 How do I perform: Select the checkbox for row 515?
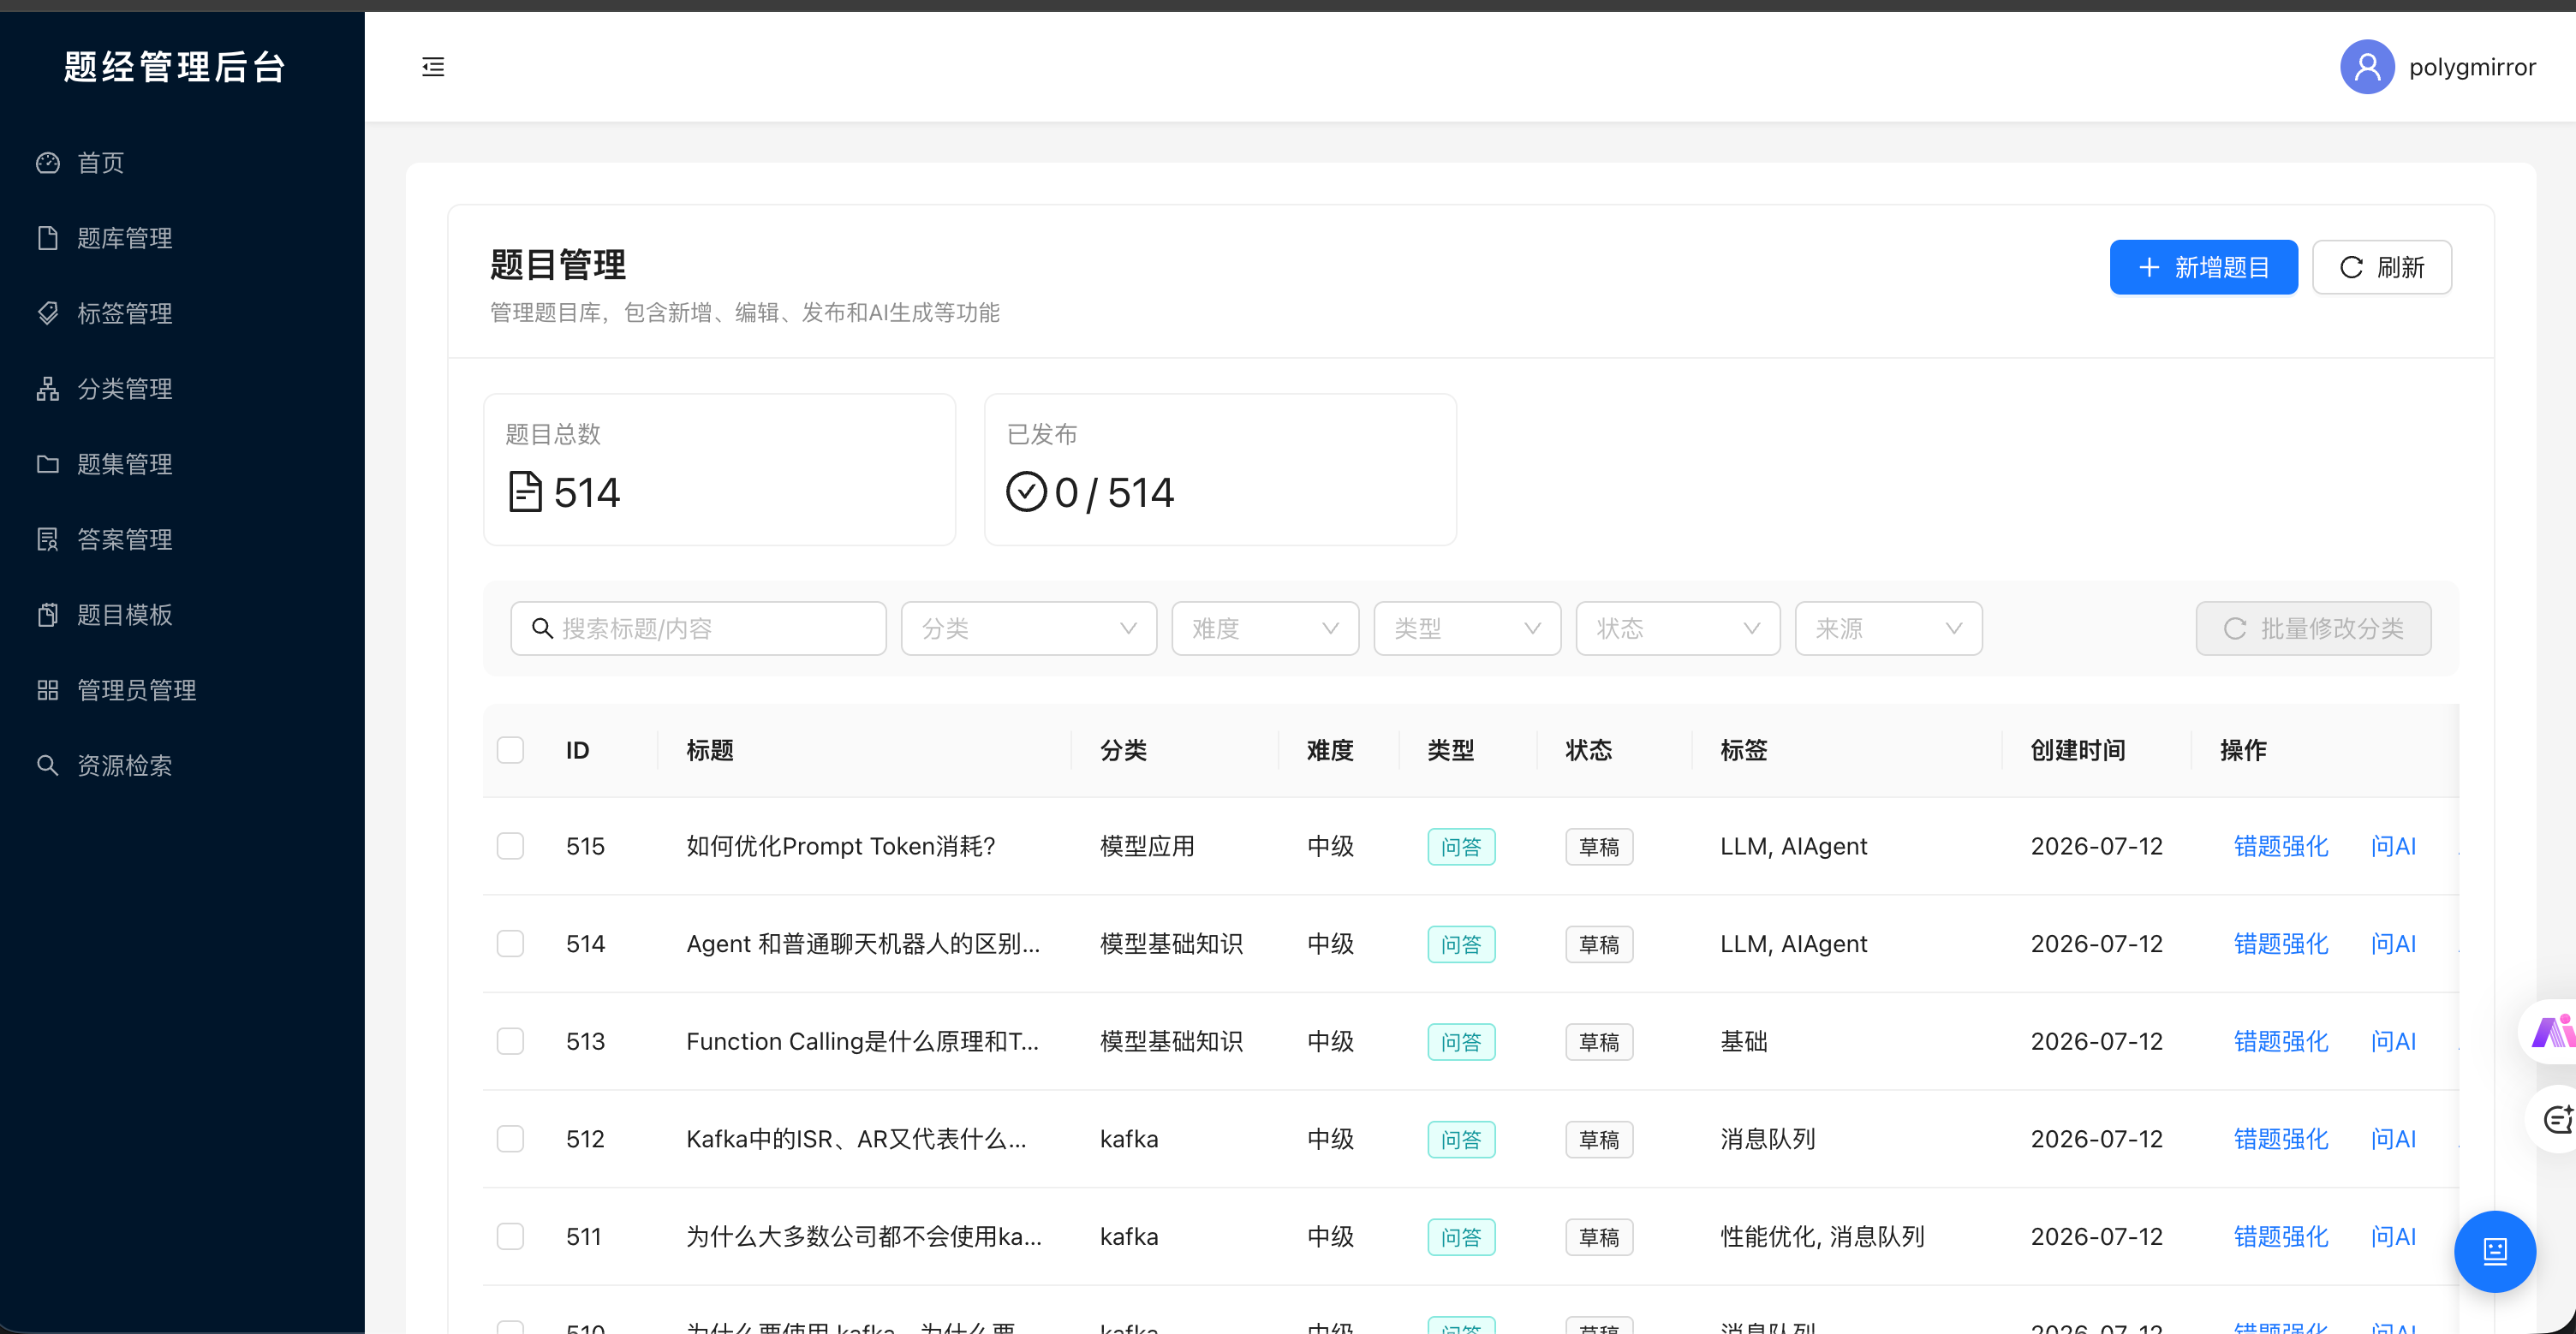pos(510,846)
